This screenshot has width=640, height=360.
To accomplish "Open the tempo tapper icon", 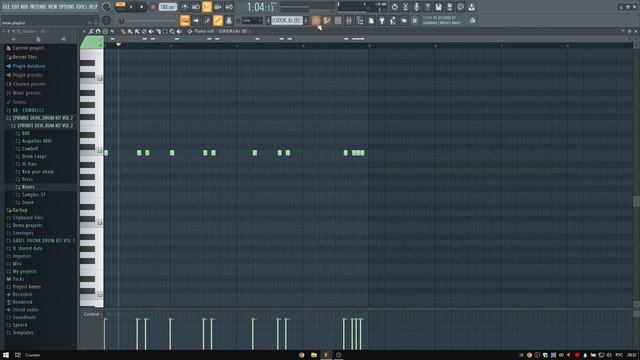I will click(x=393, y=20).
